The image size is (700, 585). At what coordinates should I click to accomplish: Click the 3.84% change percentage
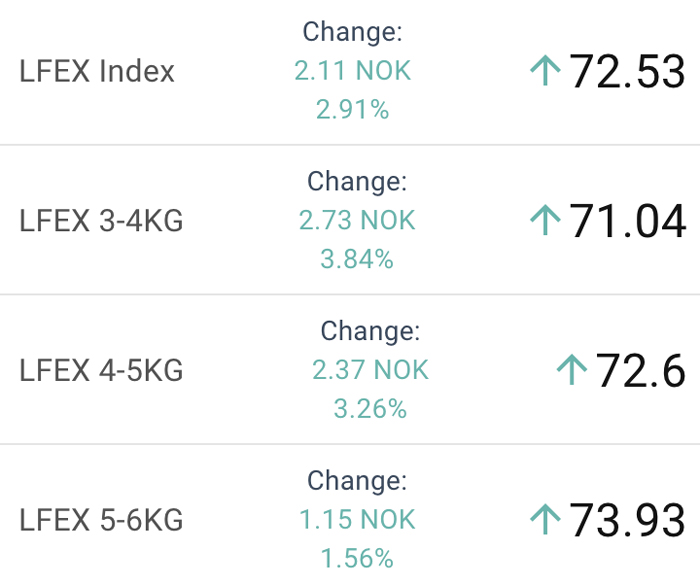click(x=357, y=259)
